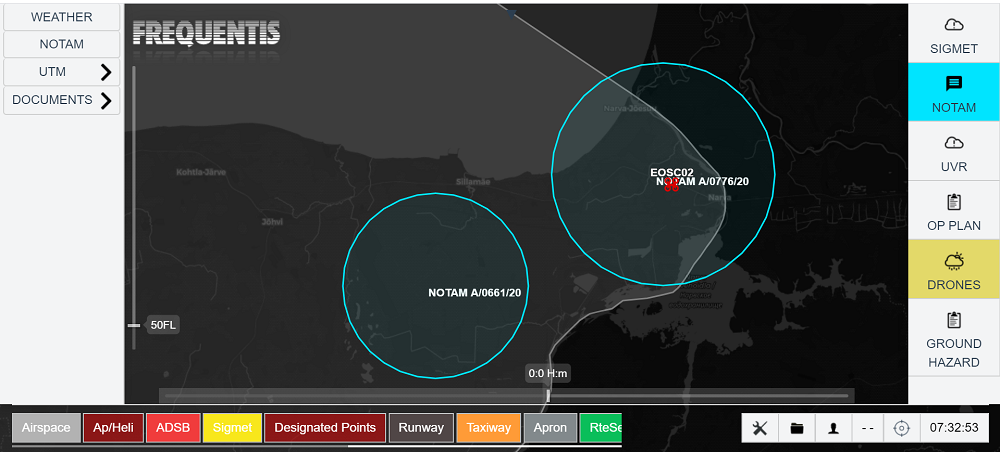1000x452 pixels.
Task: Click the time slider handle at 0:0 H:m
Action: point(548,395)
